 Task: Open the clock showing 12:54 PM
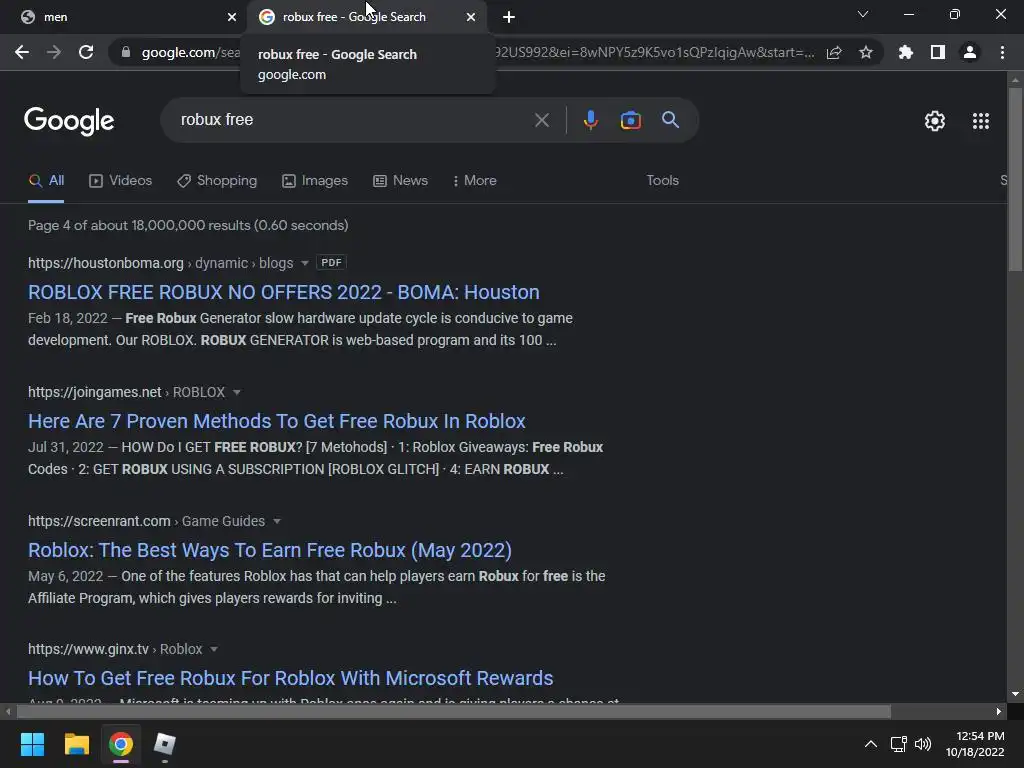click(975, 744)
